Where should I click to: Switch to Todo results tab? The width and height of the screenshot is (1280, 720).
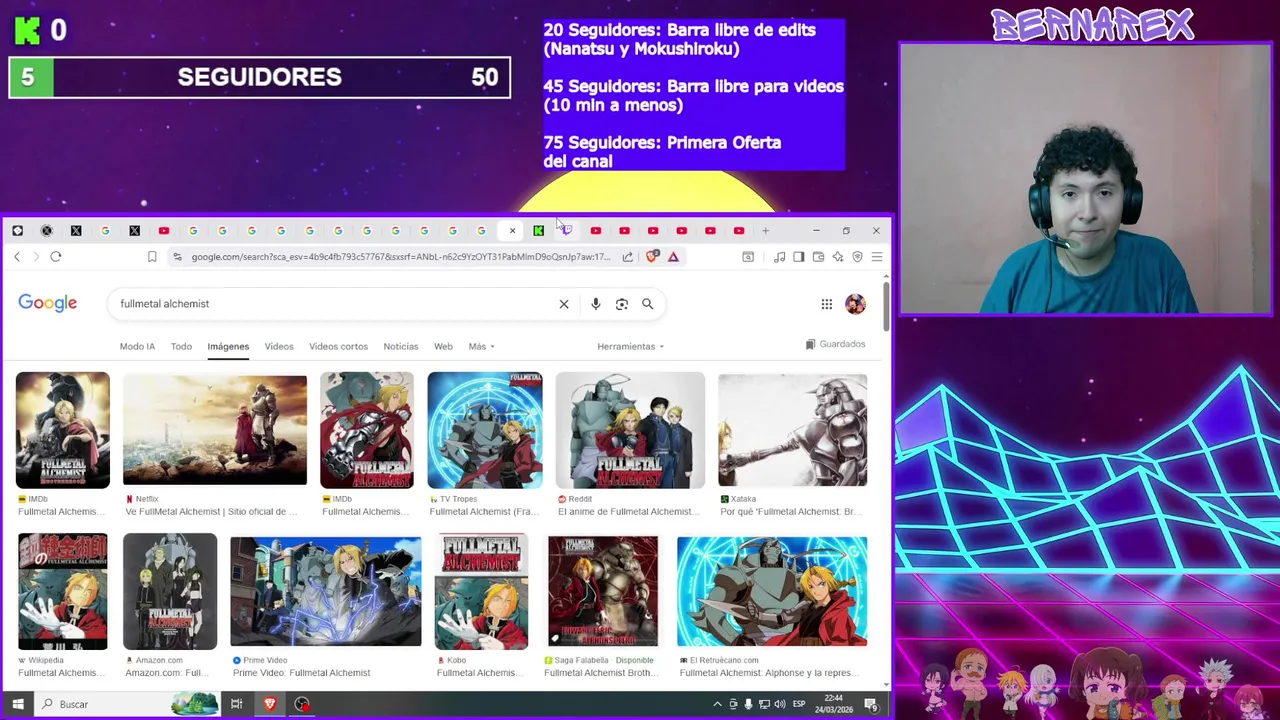click(x=181, y=347)
